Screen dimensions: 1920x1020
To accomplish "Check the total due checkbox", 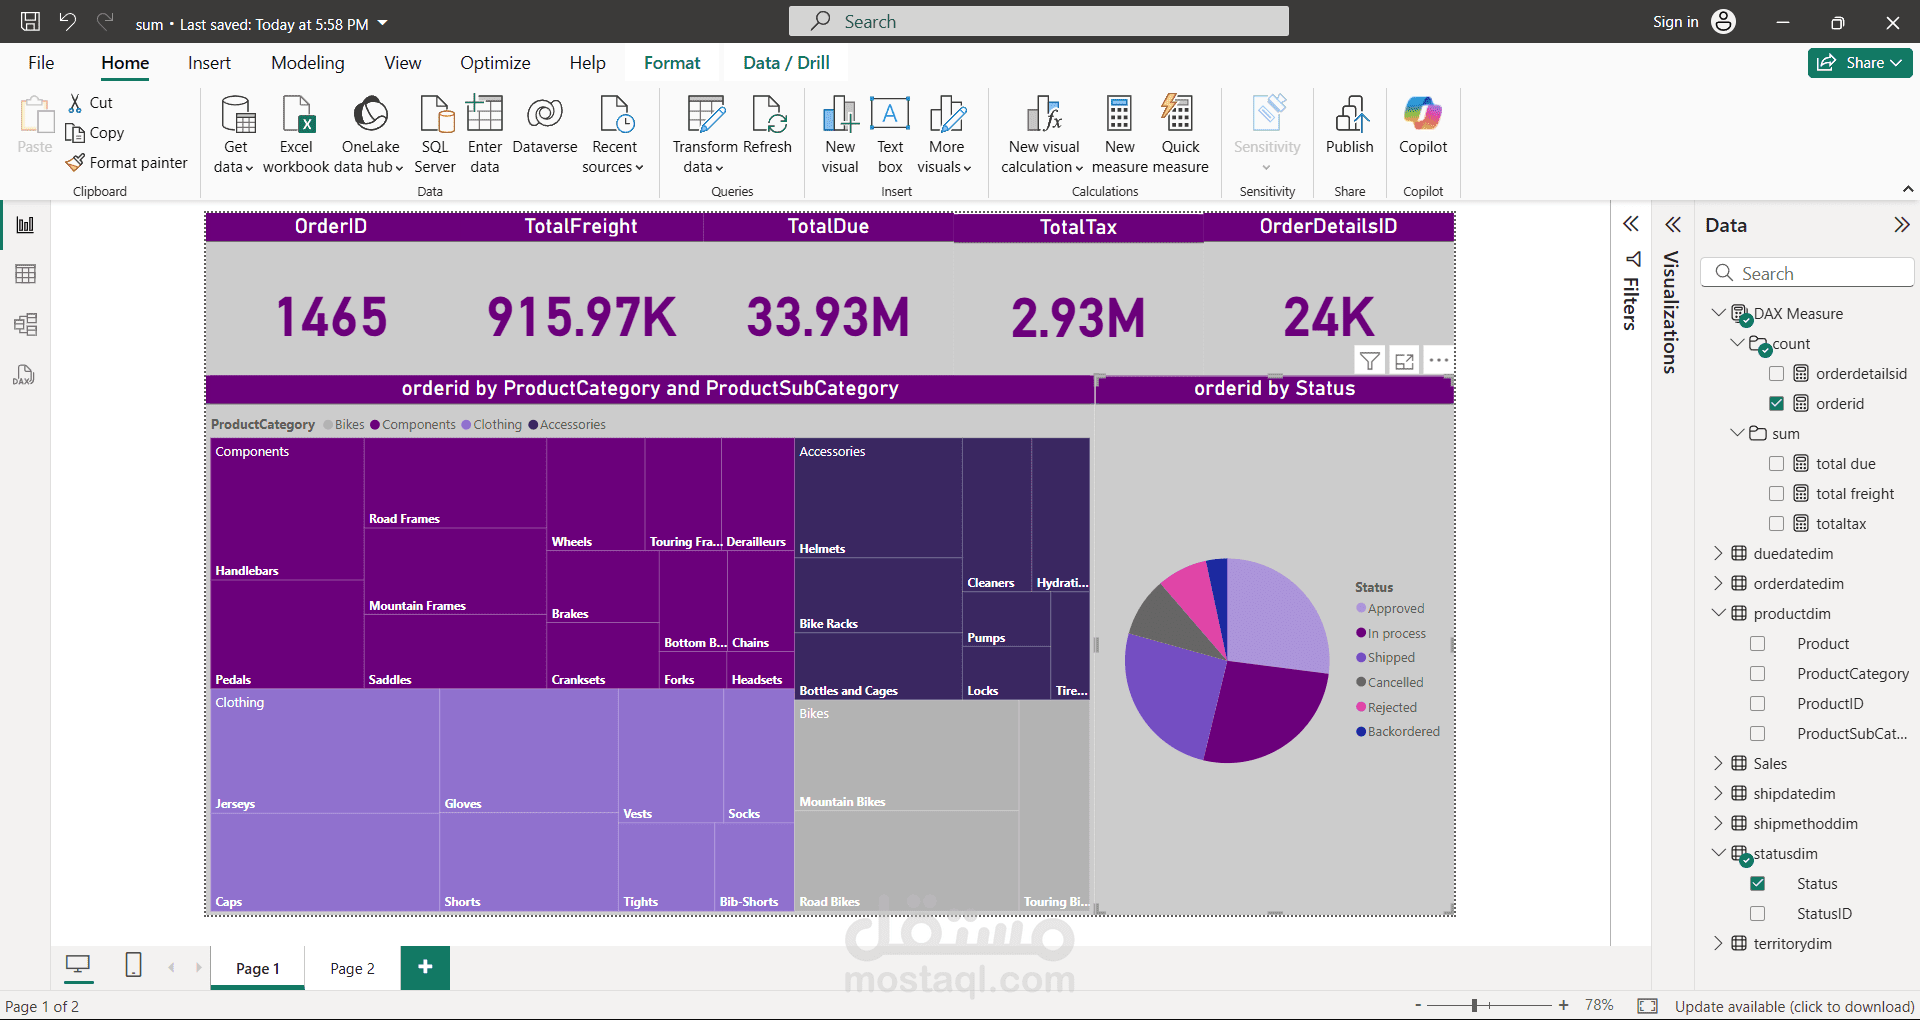I will (x=1777, y=464).
